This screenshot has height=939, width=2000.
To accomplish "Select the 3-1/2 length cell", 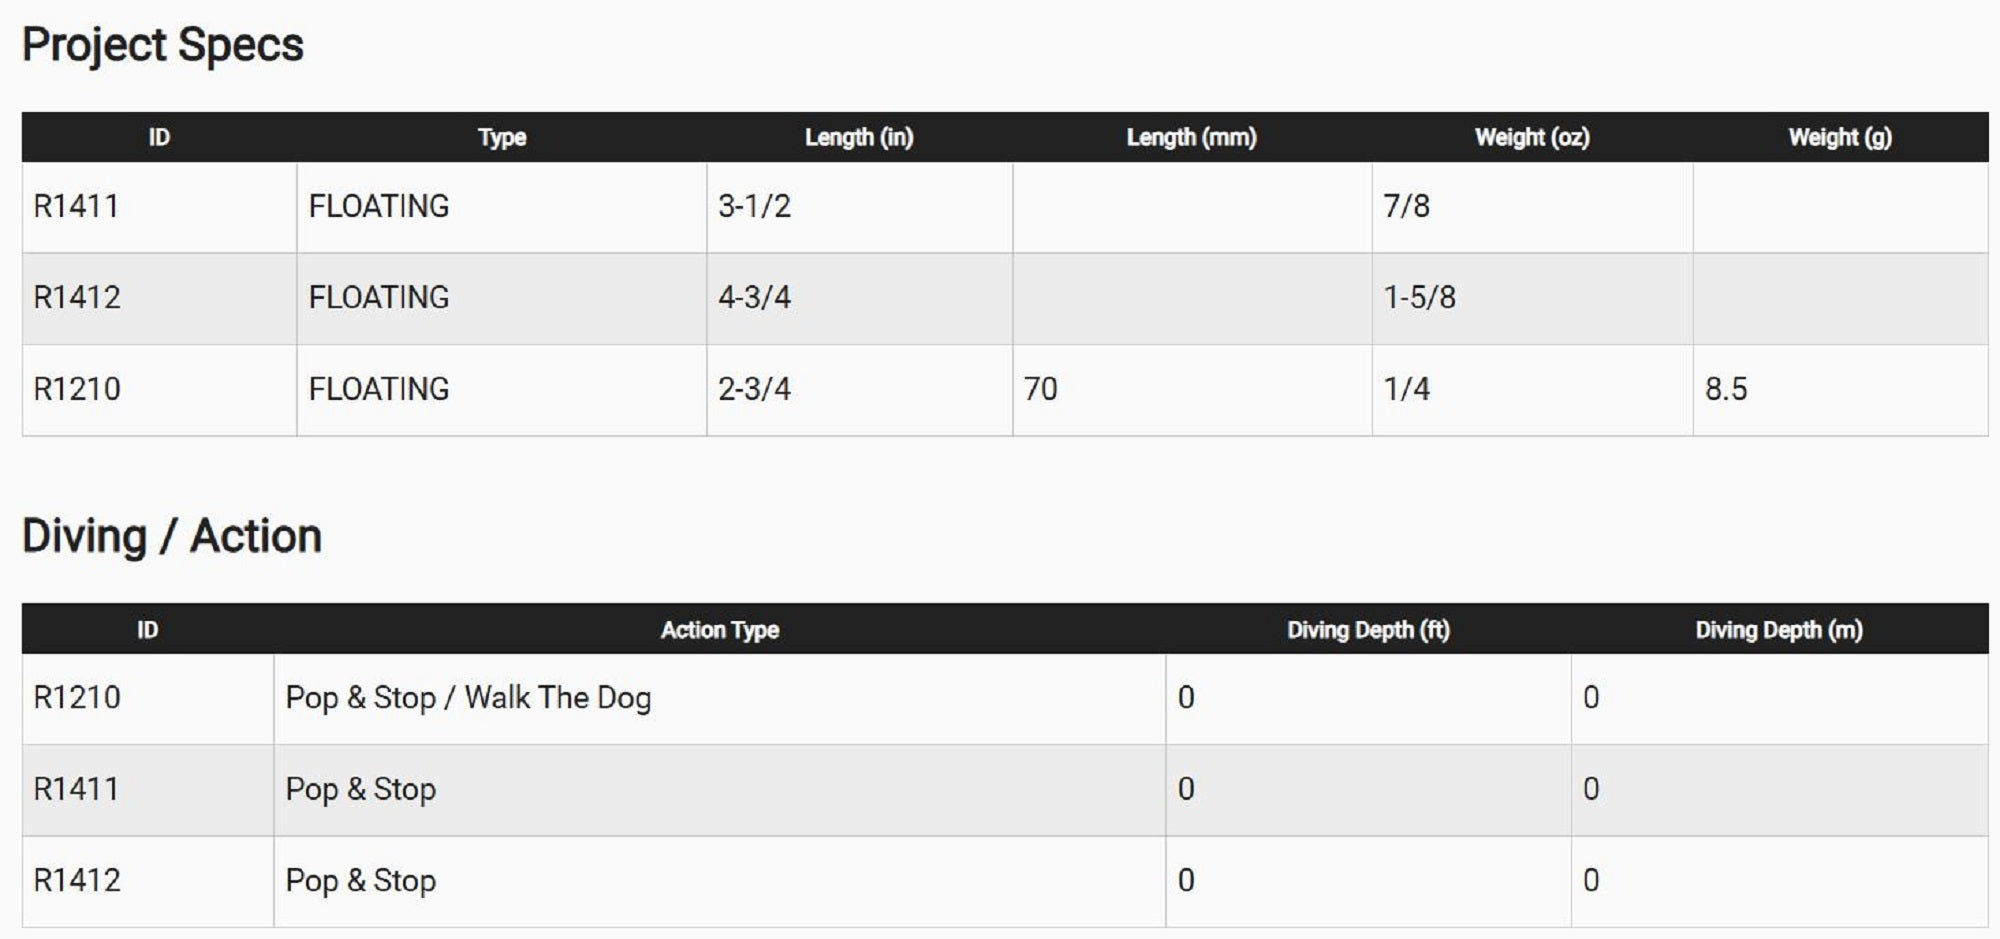I will (x=755, y=207).
